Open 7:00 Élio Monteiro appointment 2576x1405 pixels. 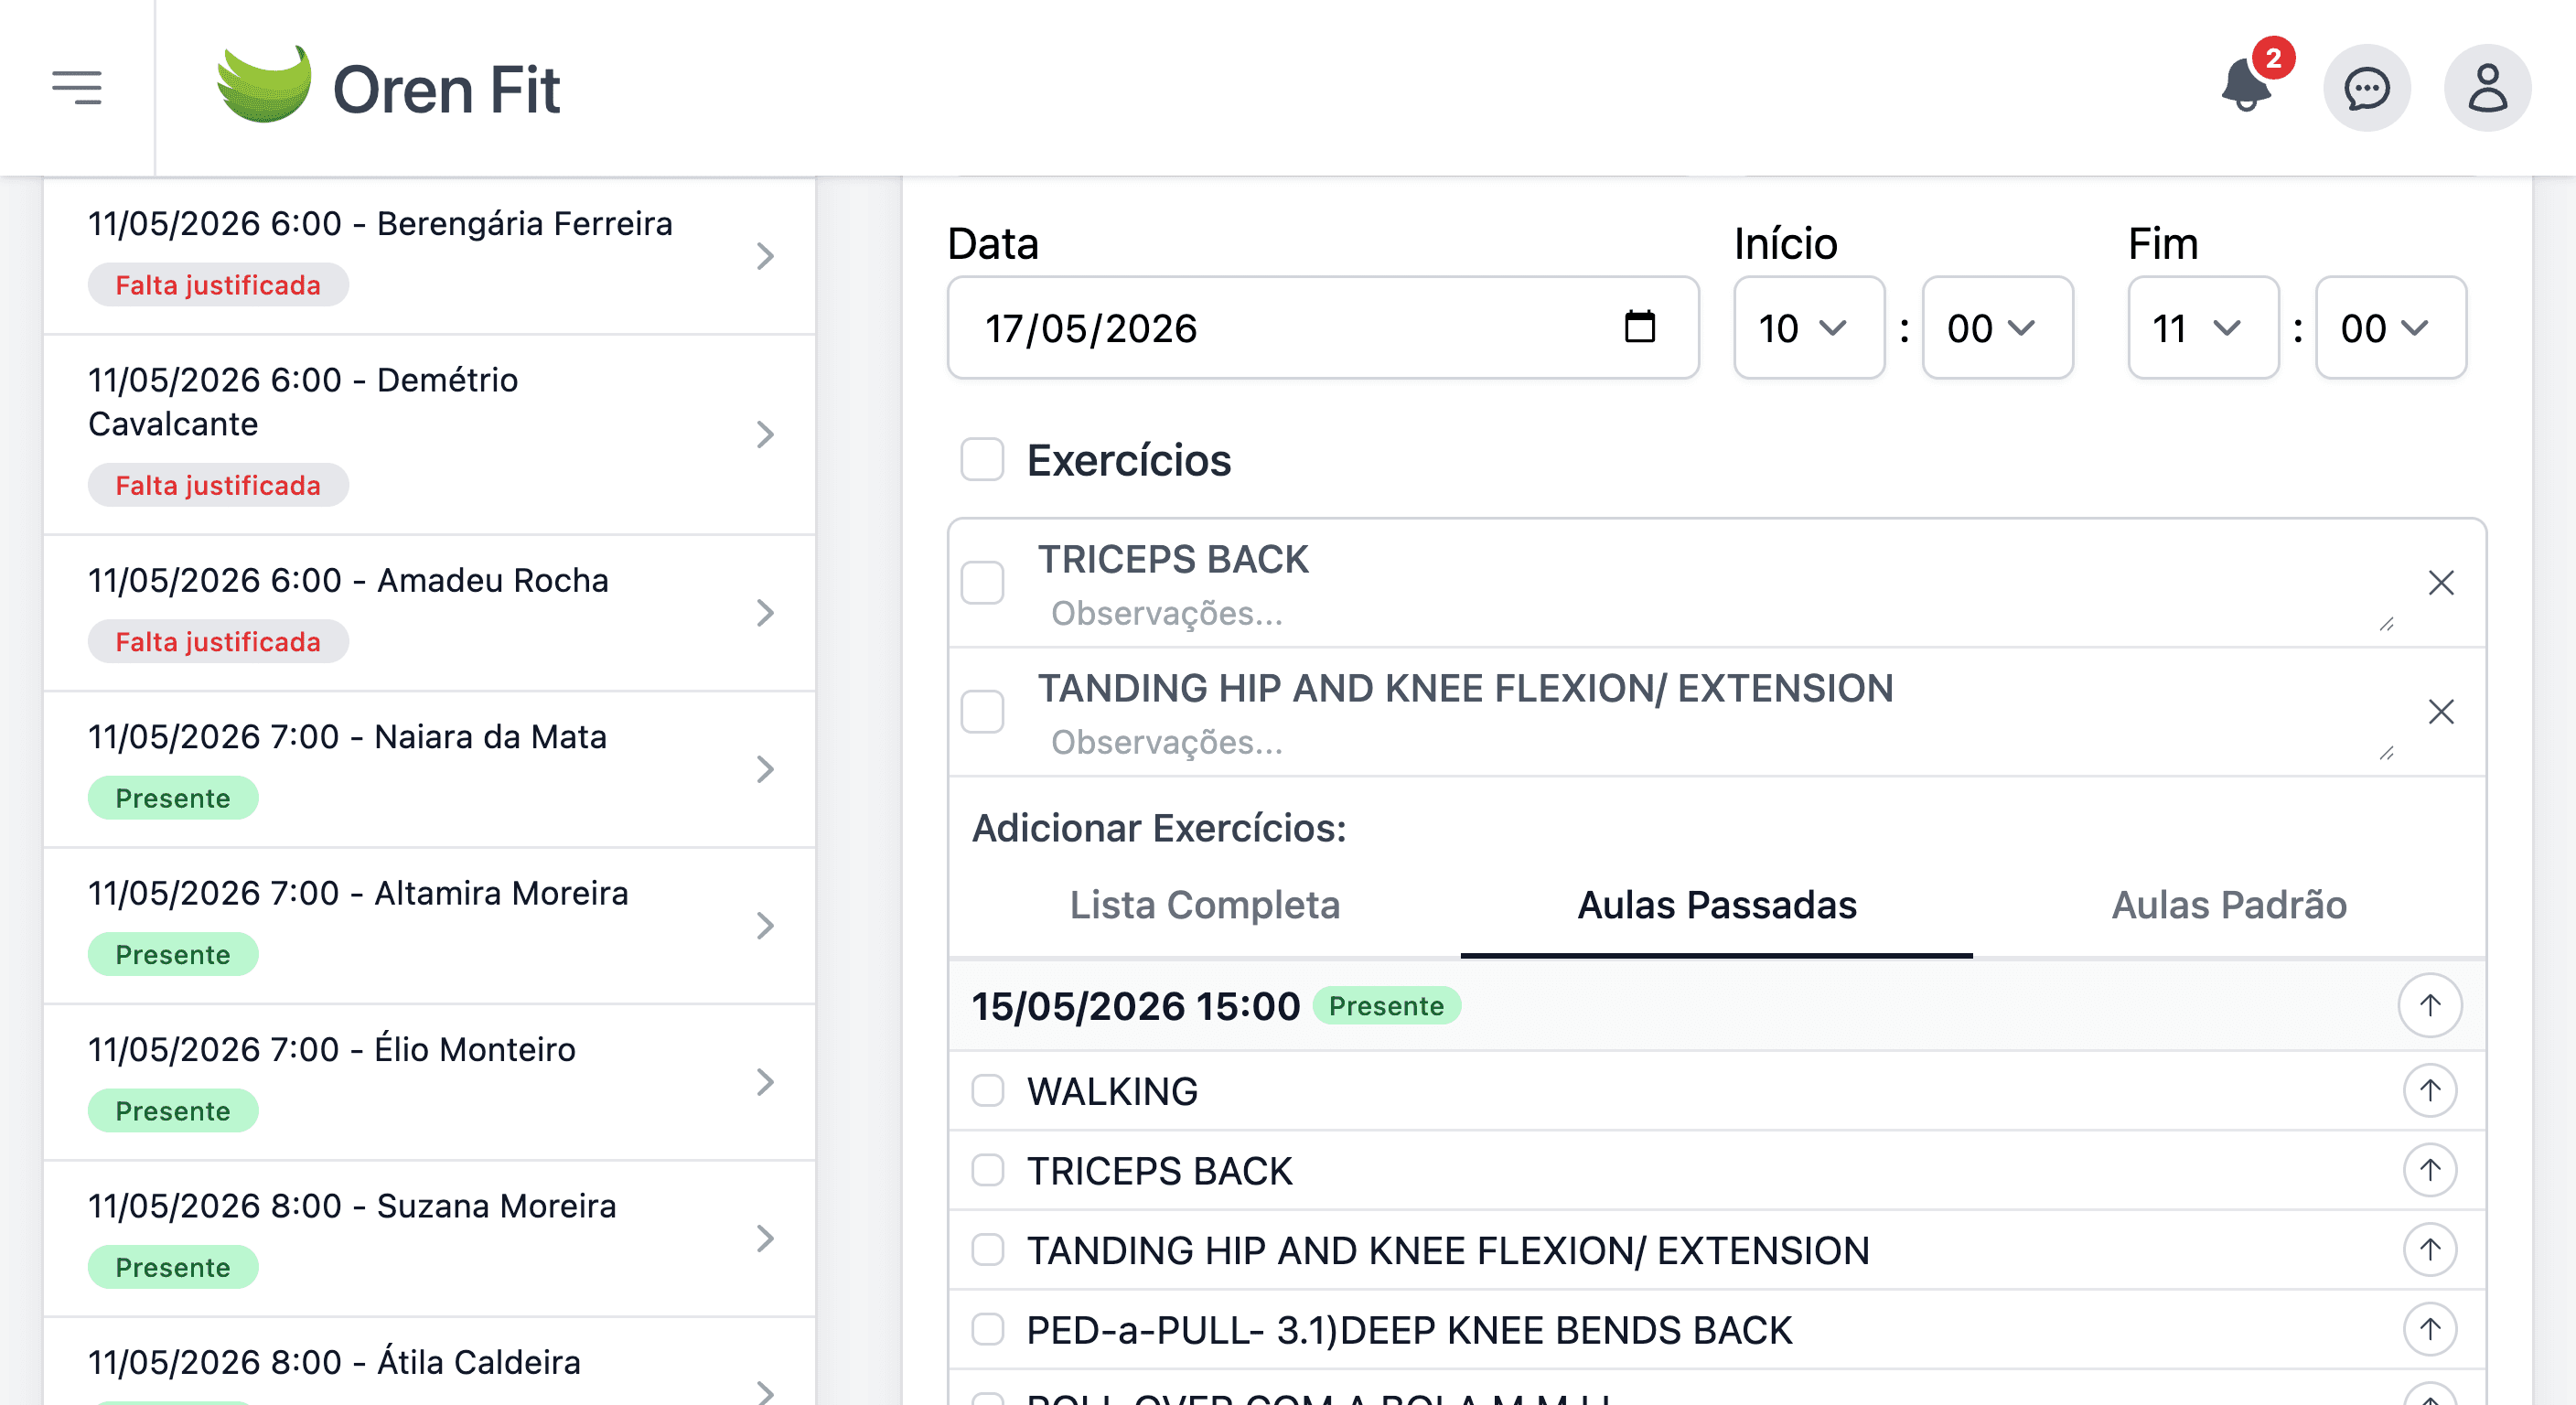[x=429, y=1082]
